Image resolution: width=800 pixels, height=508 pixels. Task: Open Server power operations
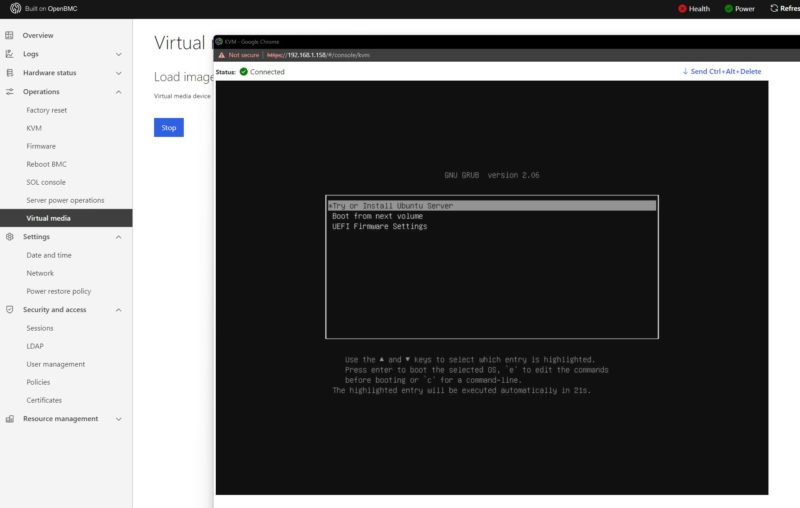click(66, 200)
